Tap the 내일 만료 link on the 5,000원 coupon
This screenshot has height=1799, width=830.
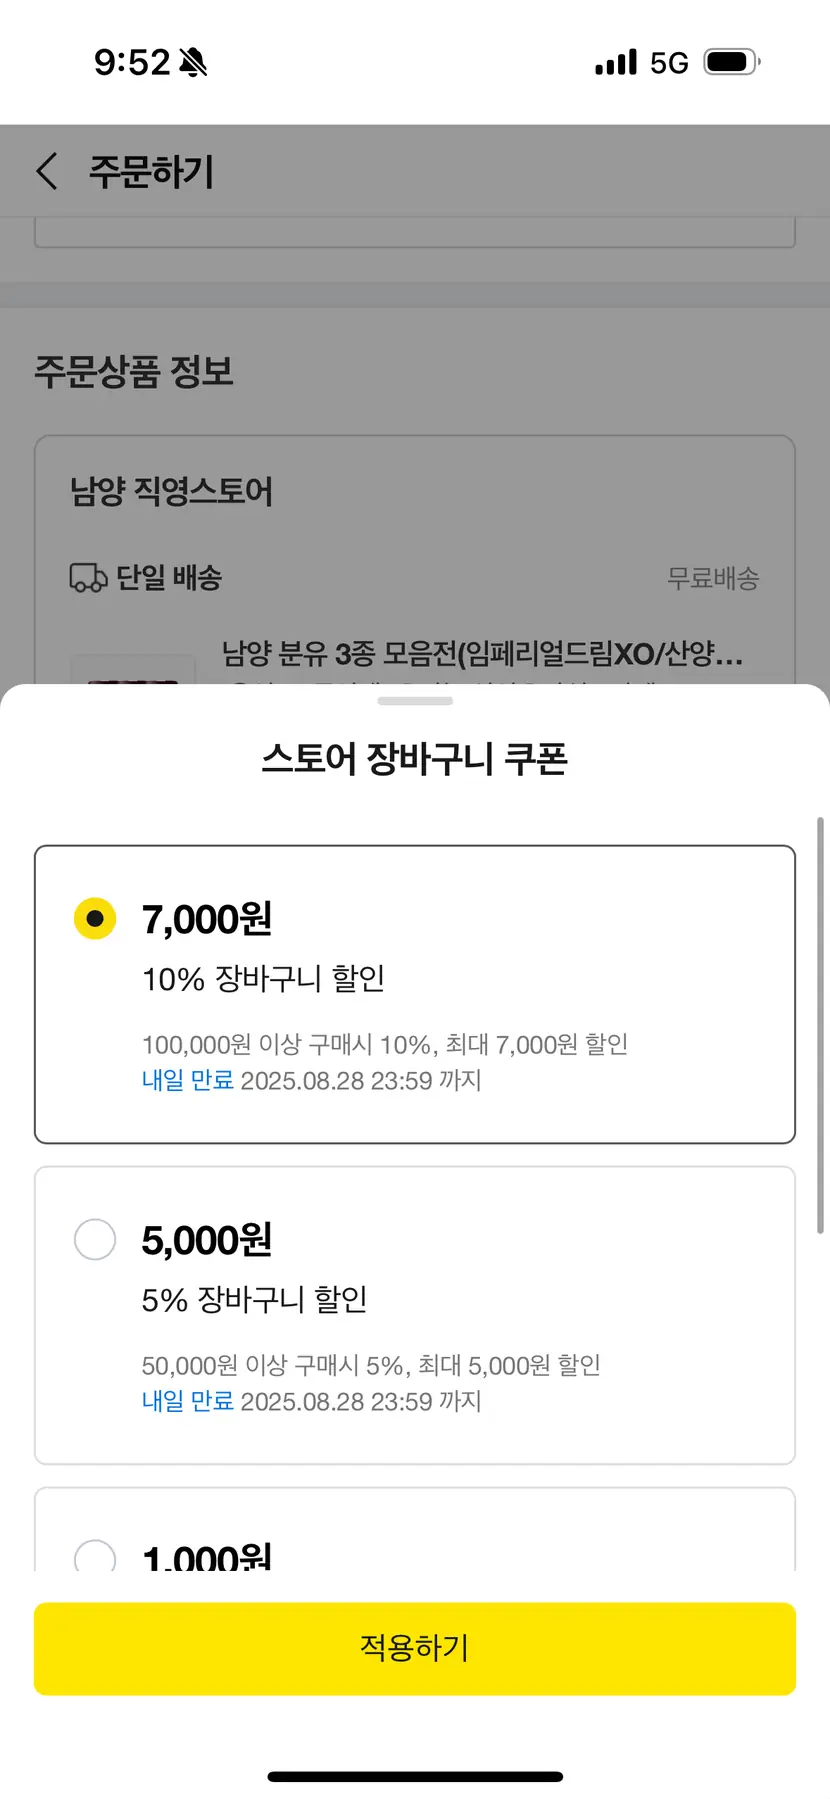point(188,1401)
